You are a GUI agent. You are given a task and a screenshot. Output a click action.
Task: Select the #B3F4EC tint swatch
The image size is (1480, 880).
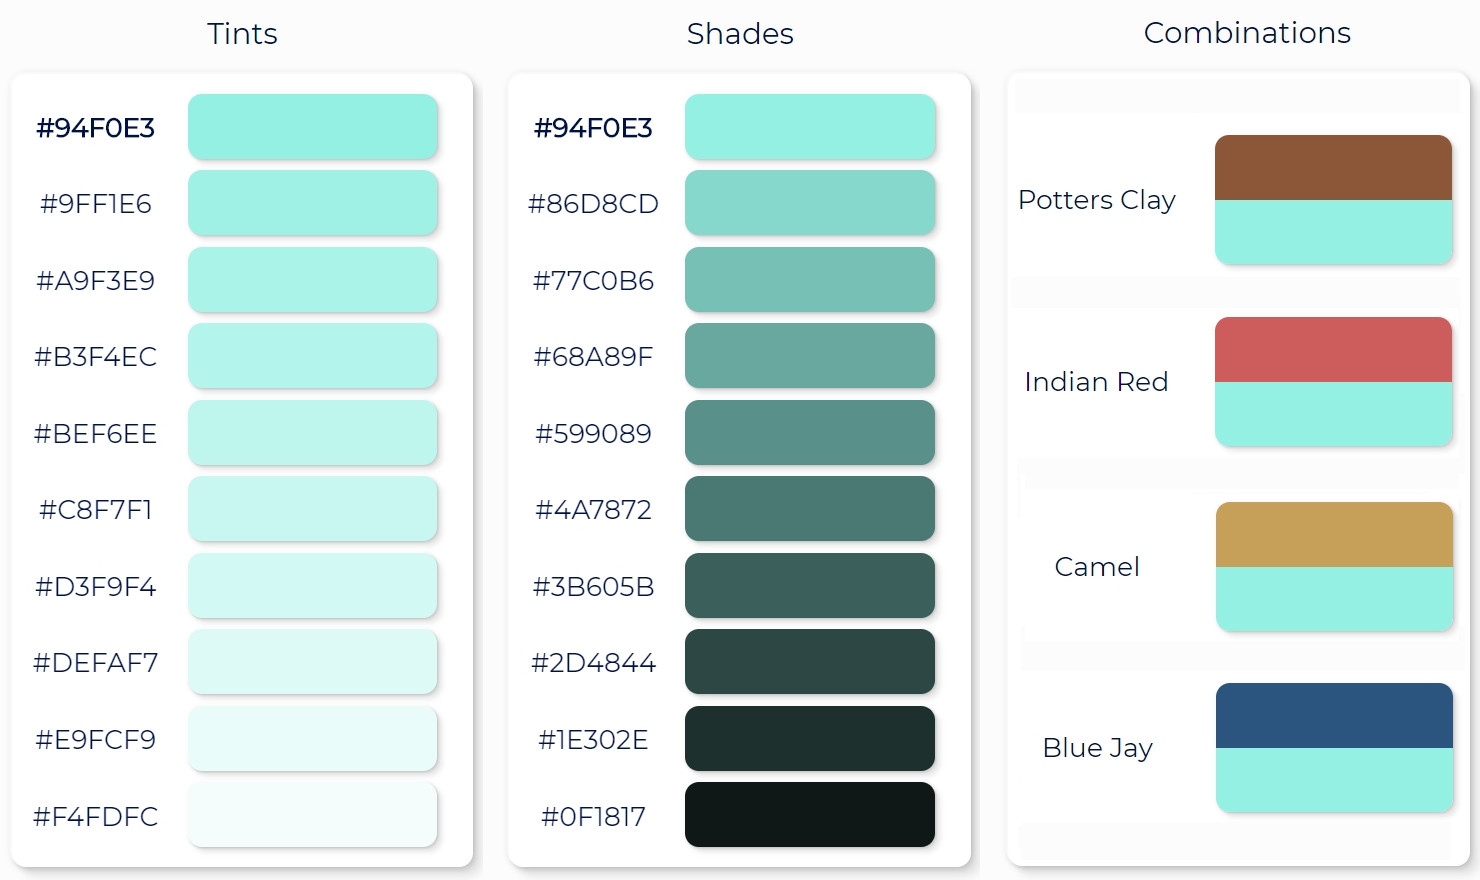point(312,356)
